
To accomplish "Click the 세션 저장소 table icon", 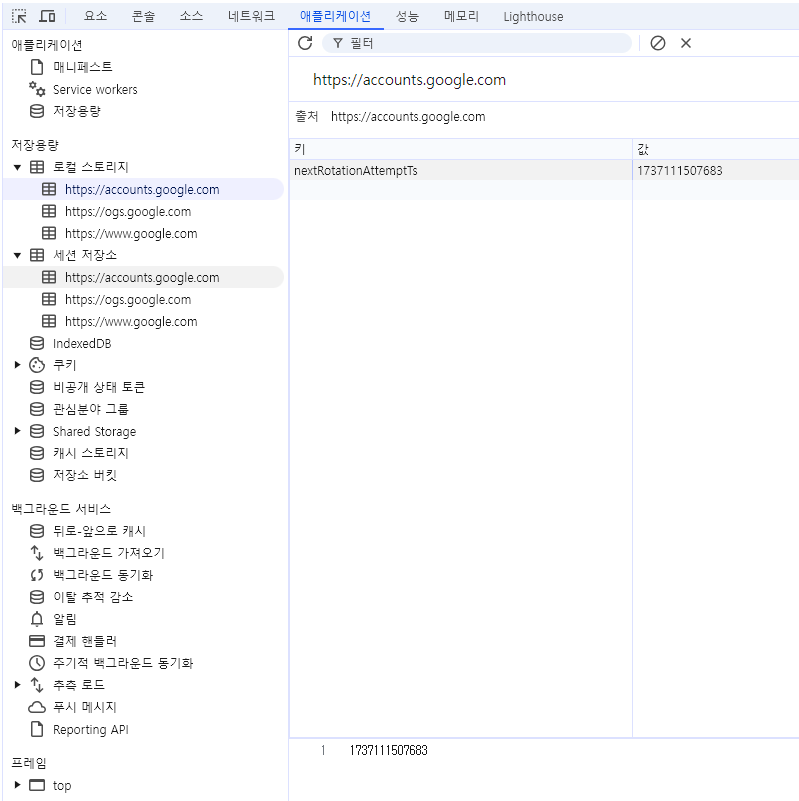I will pyautogui.click(x=37, y=255).
